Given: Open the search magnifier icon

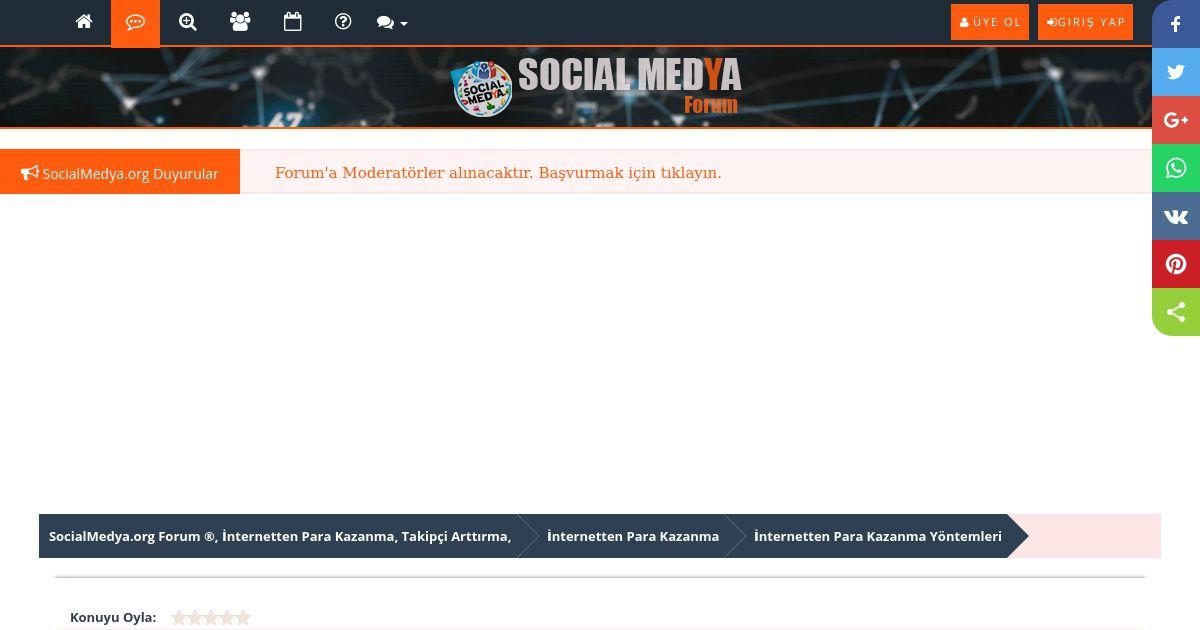Looking at the screenshot, I should point(188,22).
